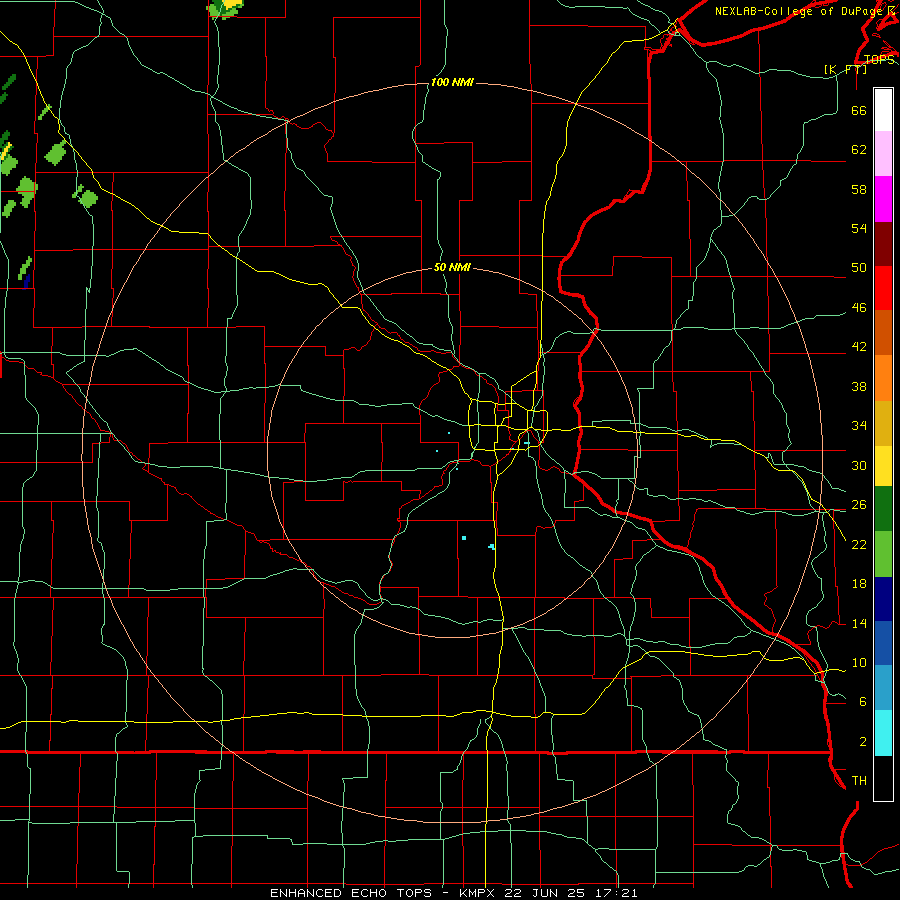Click the "58" legend value
This screenshot has height=900, width=900.
click(859, 189)
